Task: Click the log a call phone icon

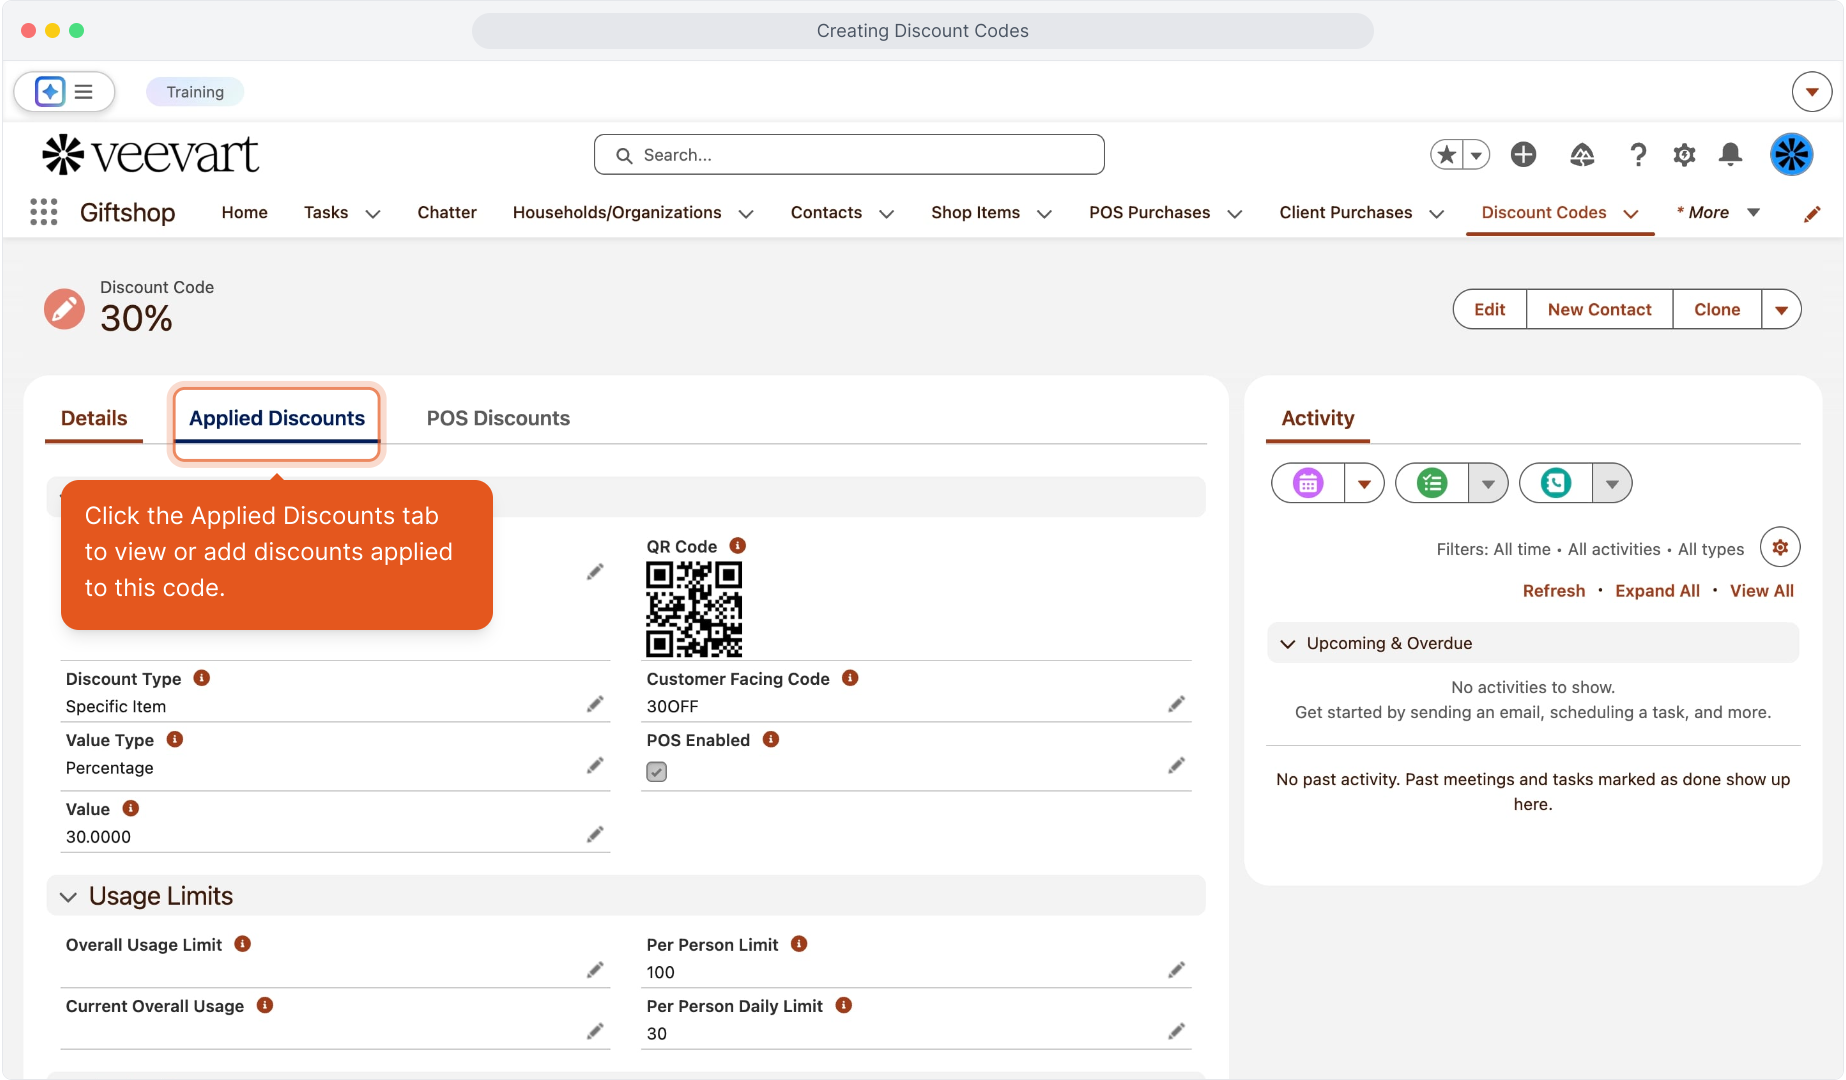Action: coord(1555,483)
